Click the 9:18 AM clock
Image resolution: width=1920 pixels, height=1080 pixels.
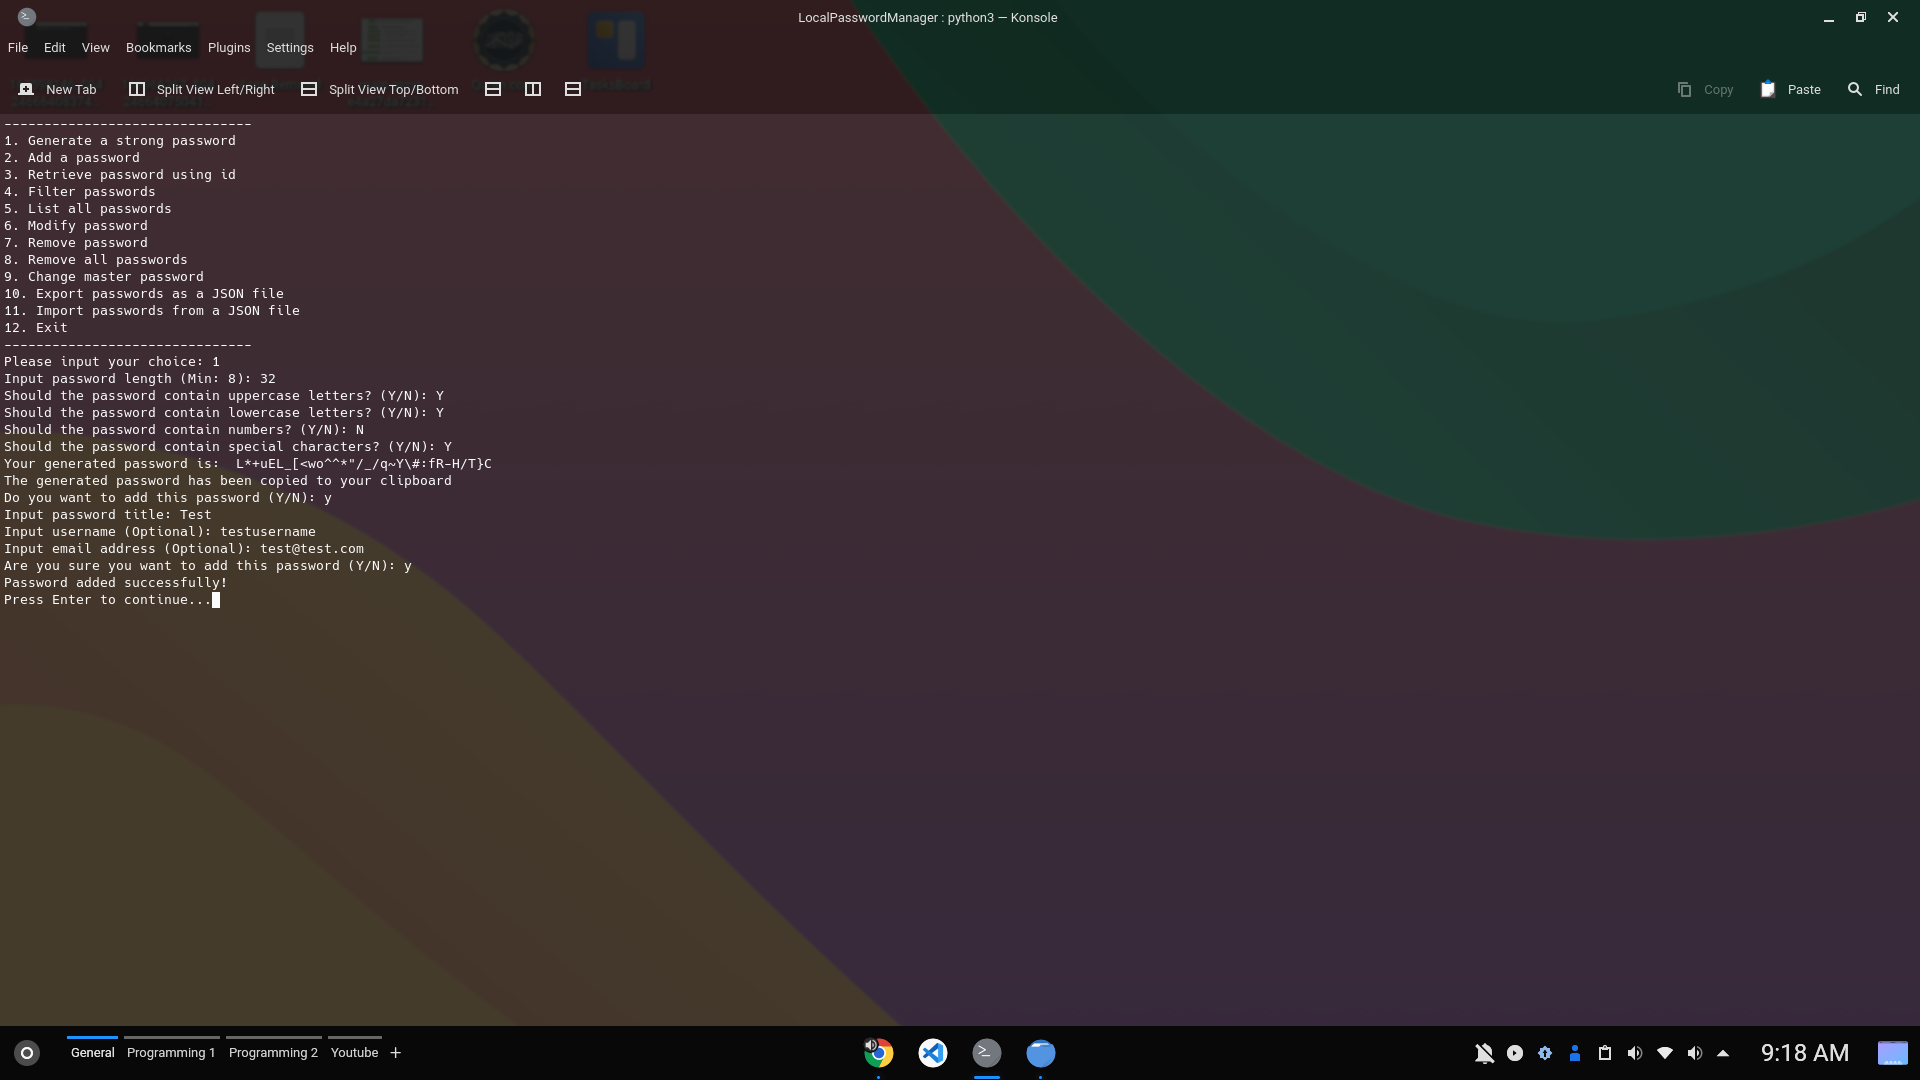tap(1804, 1053)
